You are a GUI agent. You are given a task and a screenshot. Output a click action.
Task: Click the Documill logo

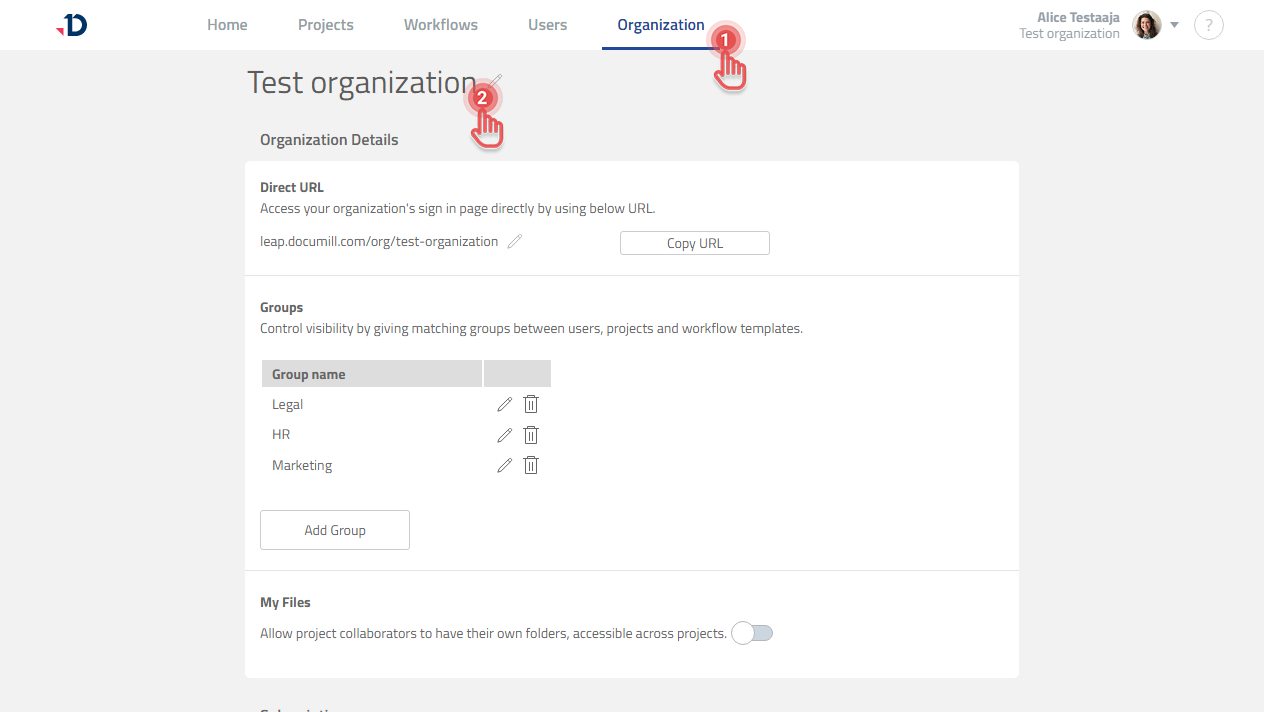pos(69,25)
